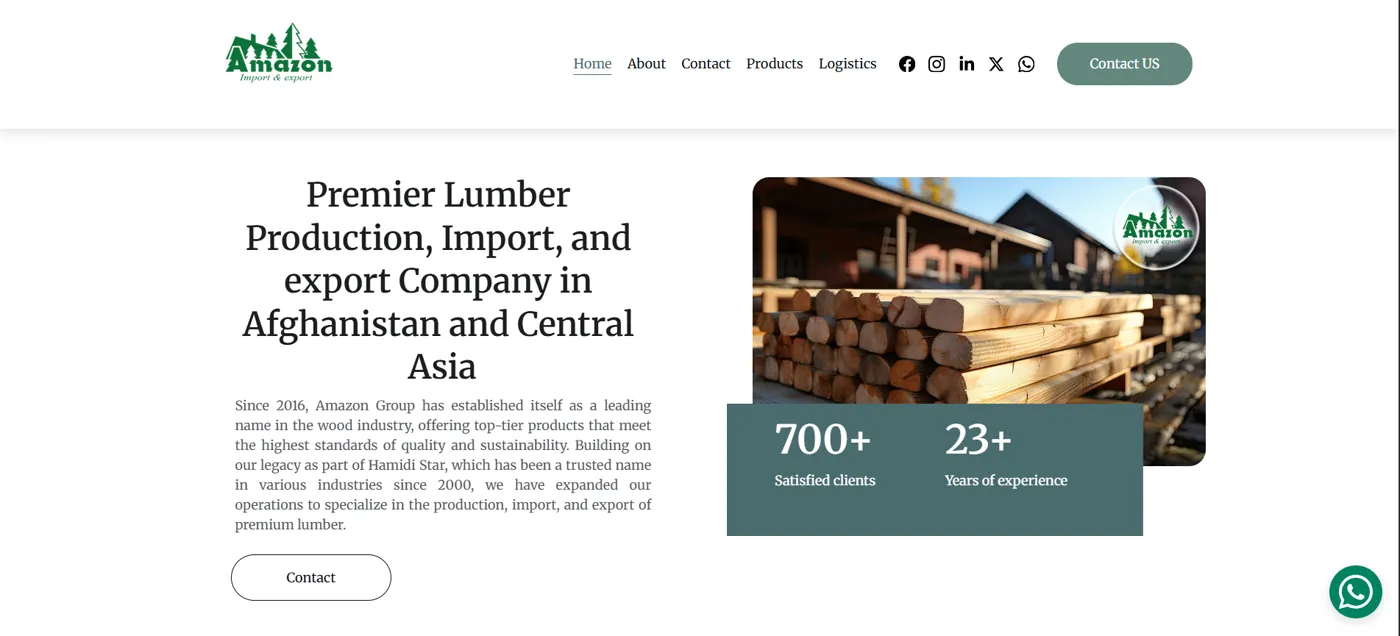Open the Facebook icon in header
Screen dimensions: 1400x636
point(907,64)
